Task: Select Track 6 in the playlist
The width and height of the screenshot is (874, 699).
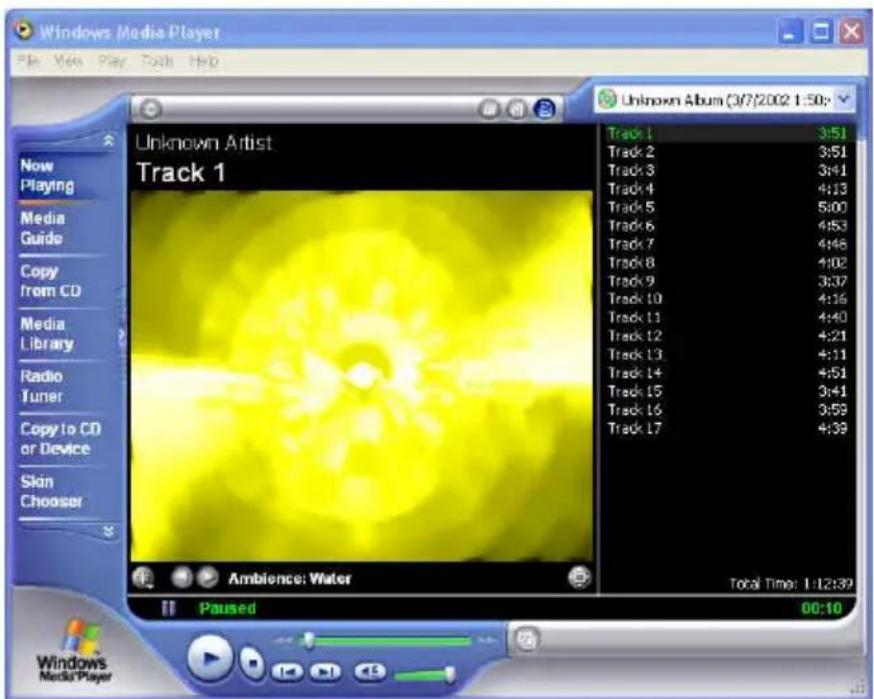Action: tap(727, 226)
